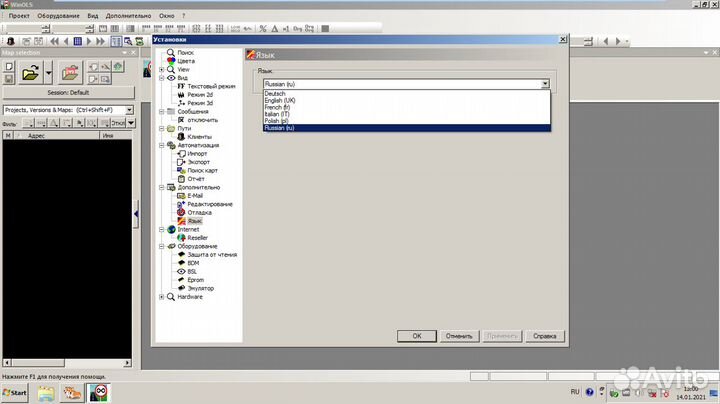Collapse the Автоматизация tree node

click(x=162, y=145)
